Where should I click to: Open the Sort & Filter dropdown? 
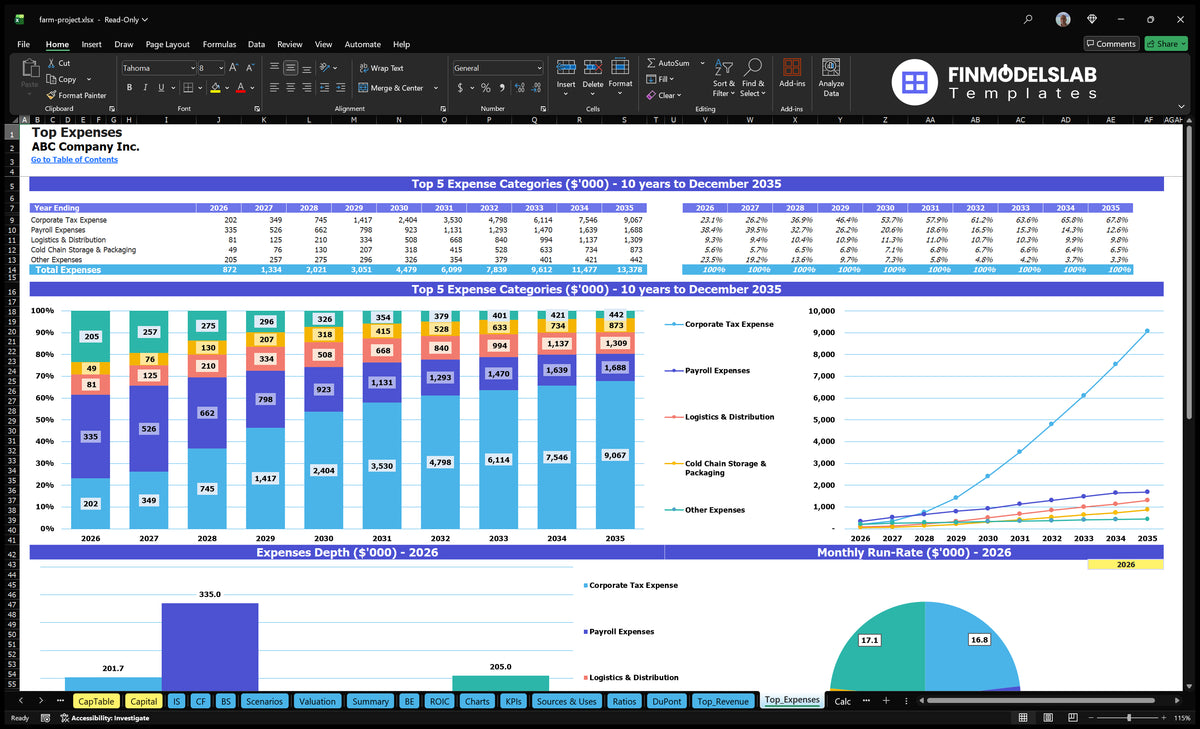coord(723,79)
